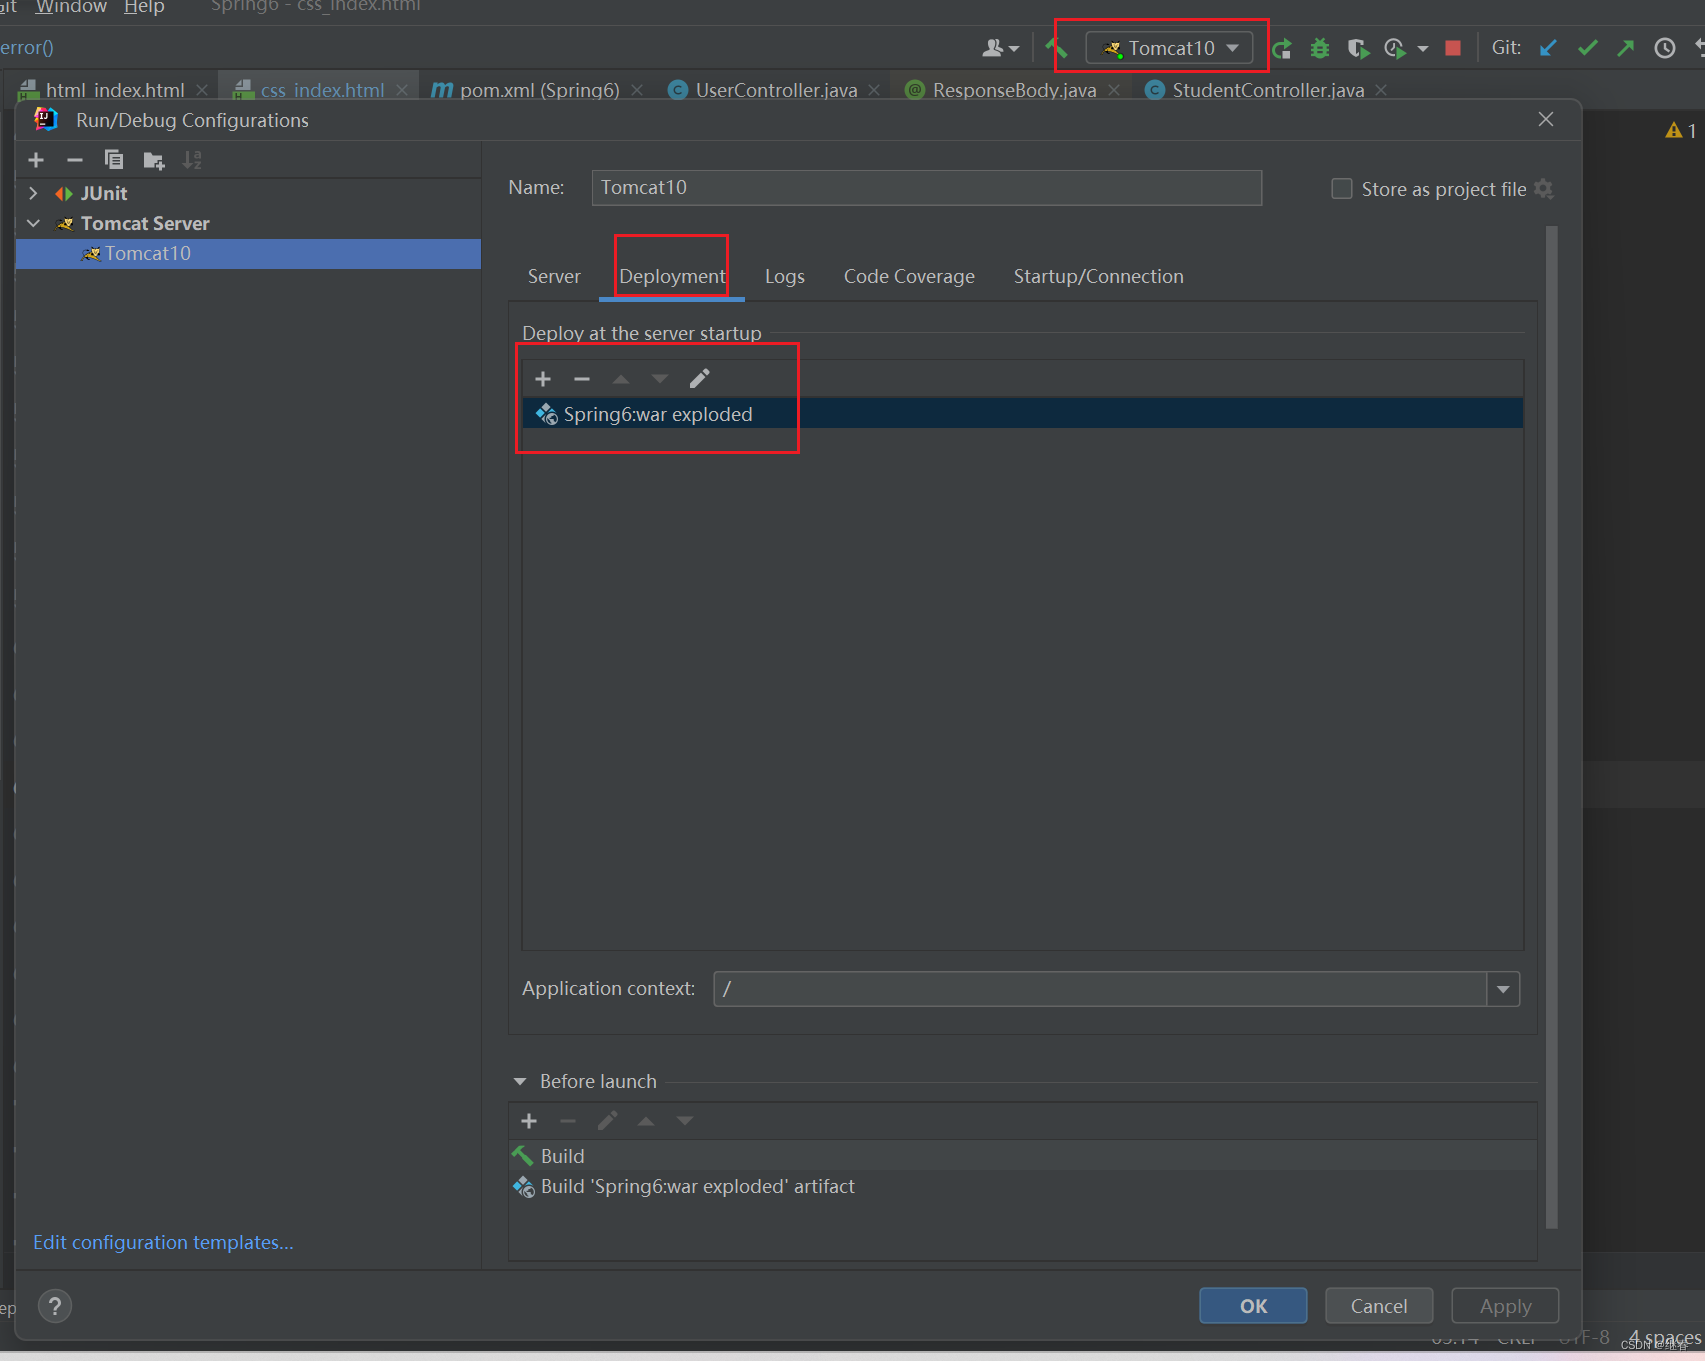Image resolution: width=1705 pixels, height=1361 pixels.
Task: Start debugging with the bug icon
Action: point(1320,48)
